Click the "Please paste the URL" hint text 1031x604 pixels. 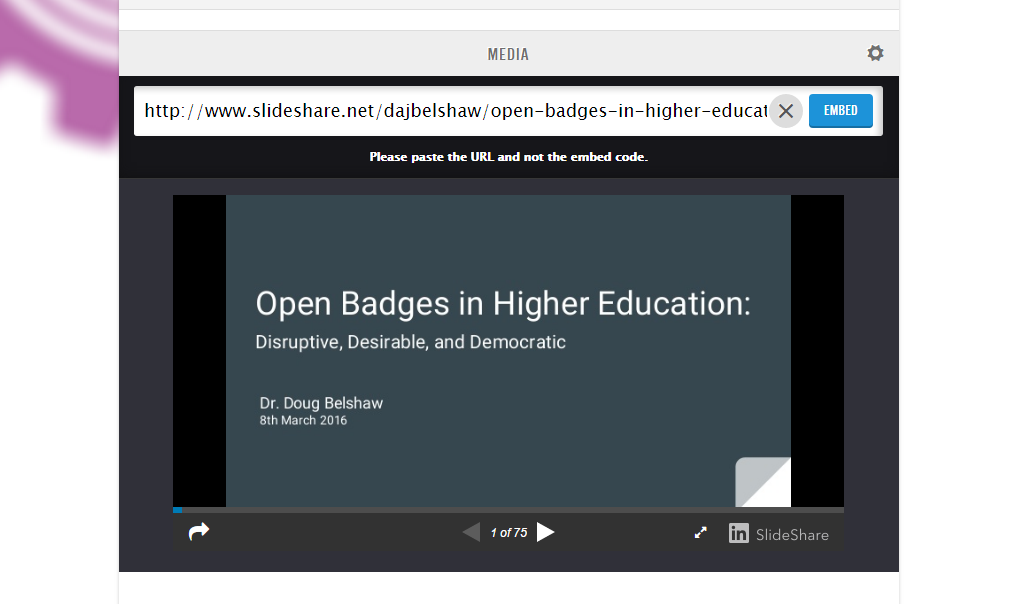508,157
